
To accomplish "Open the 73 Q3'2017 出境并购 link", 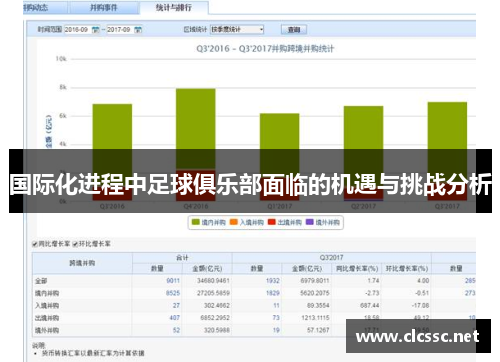I will (276, 318).
